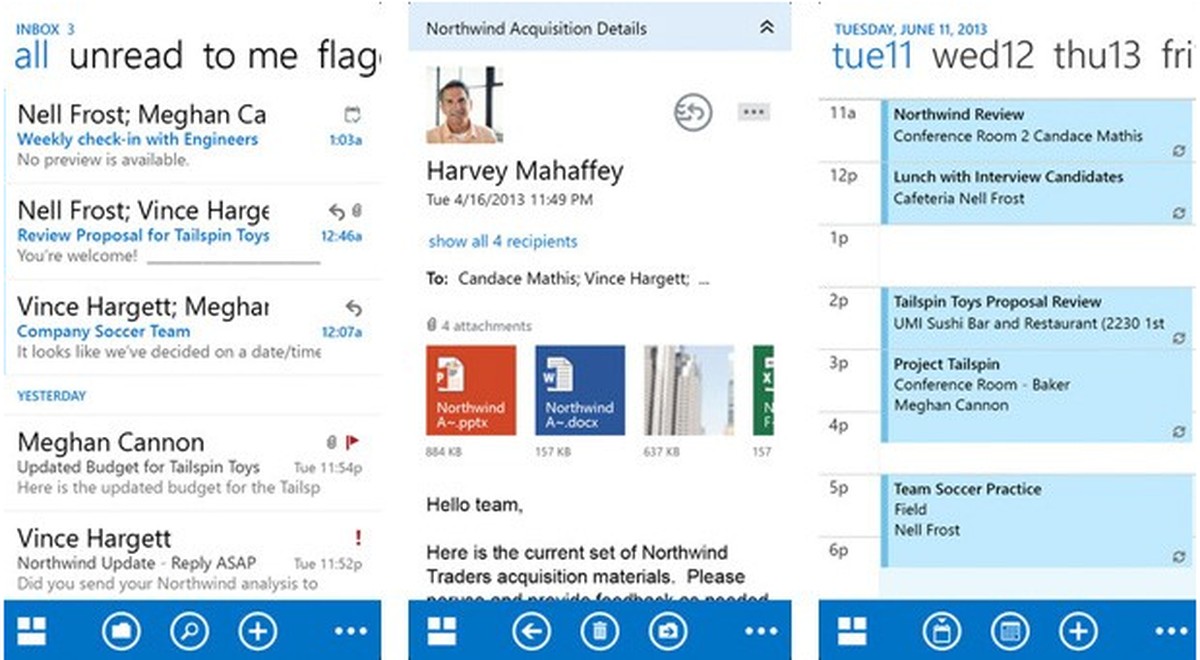Screen dimensions: 1200x660
Task: Compose a new email with the plus icon
Action: 257,631
